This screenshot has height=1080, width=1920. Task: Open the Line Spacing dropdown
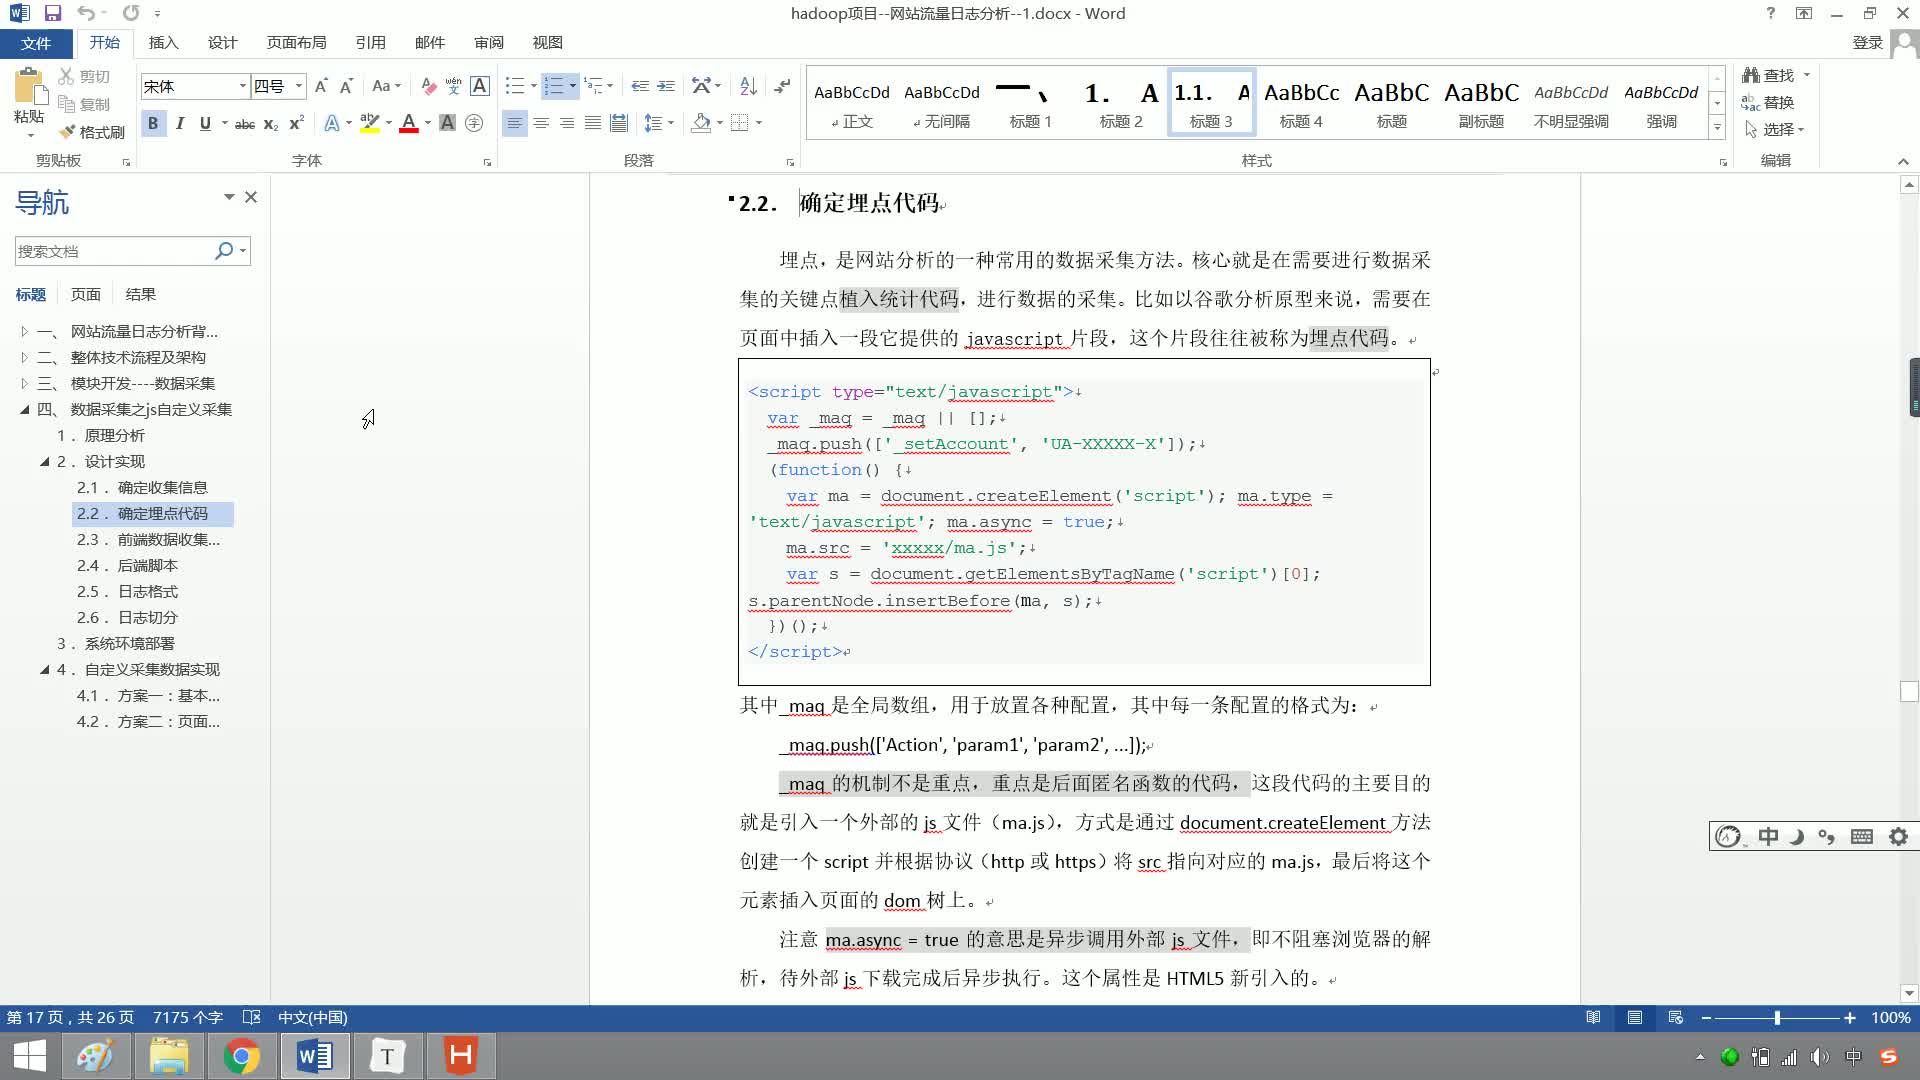pos(658,123)
